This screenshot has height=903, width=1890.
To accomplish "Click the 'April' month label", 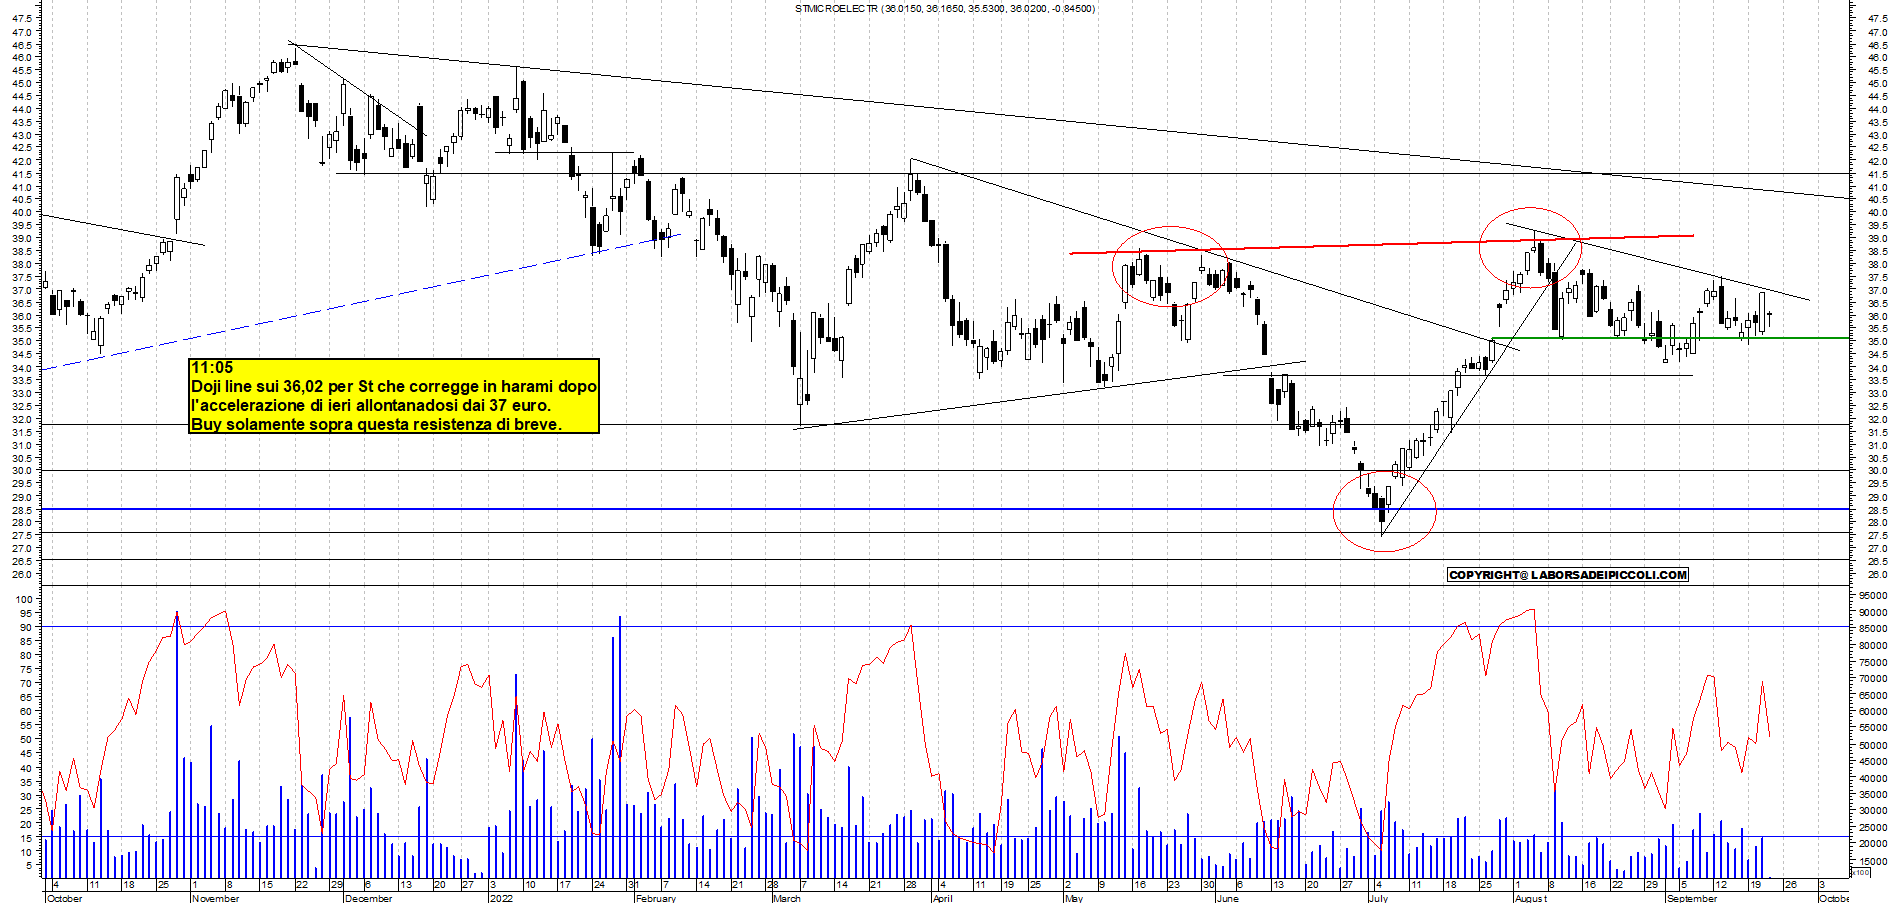I will (x=942, y=898).
